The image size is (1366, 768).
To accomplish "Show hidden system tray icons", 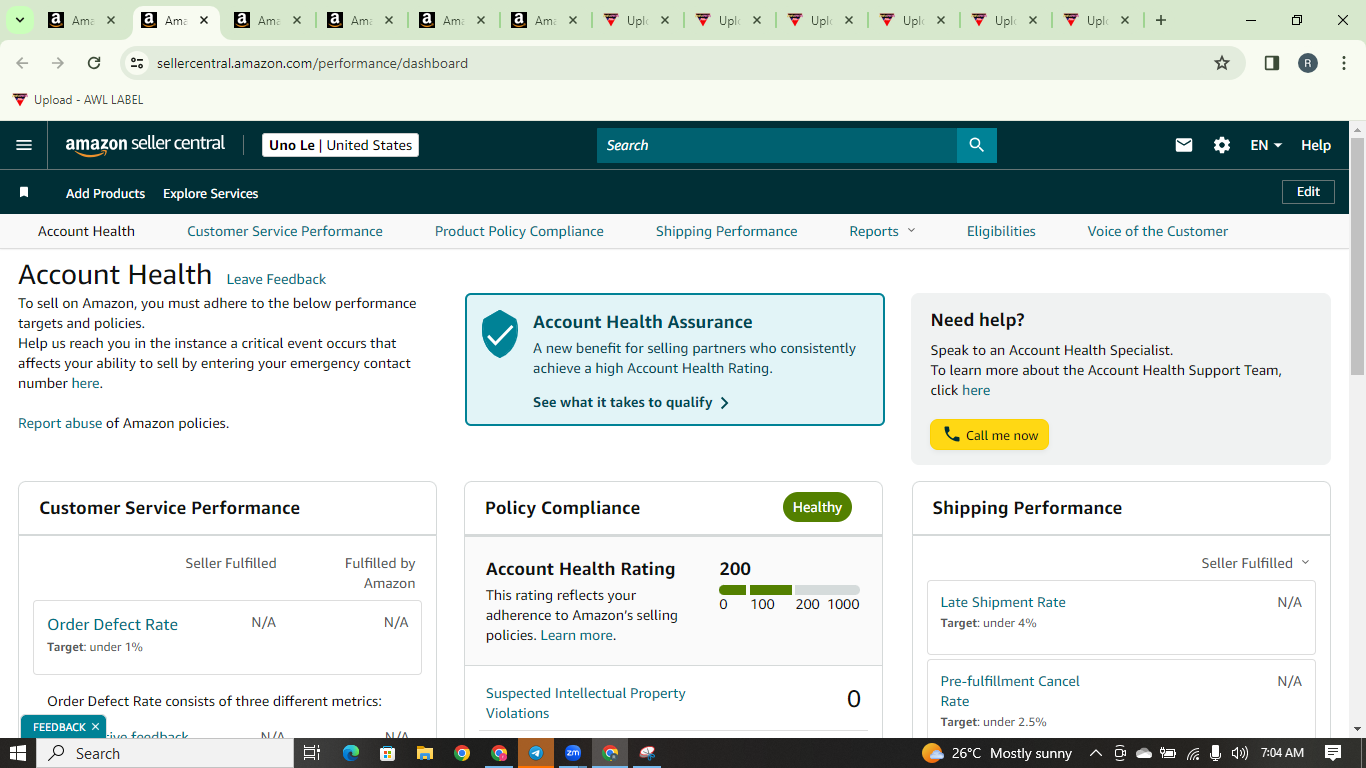I will (x=1095, y=753).
